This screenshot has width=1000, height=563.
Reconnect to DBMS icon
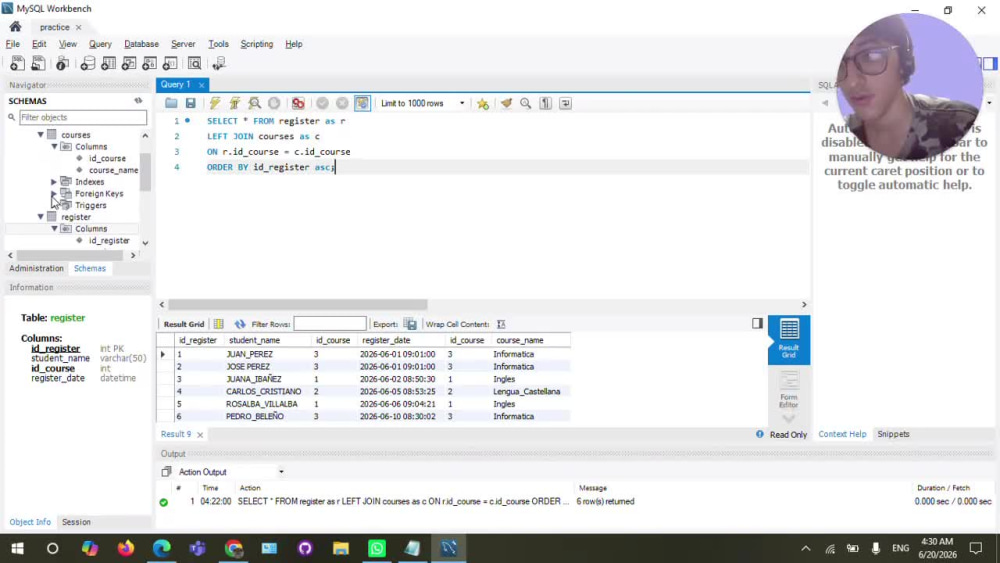(219, 63)
